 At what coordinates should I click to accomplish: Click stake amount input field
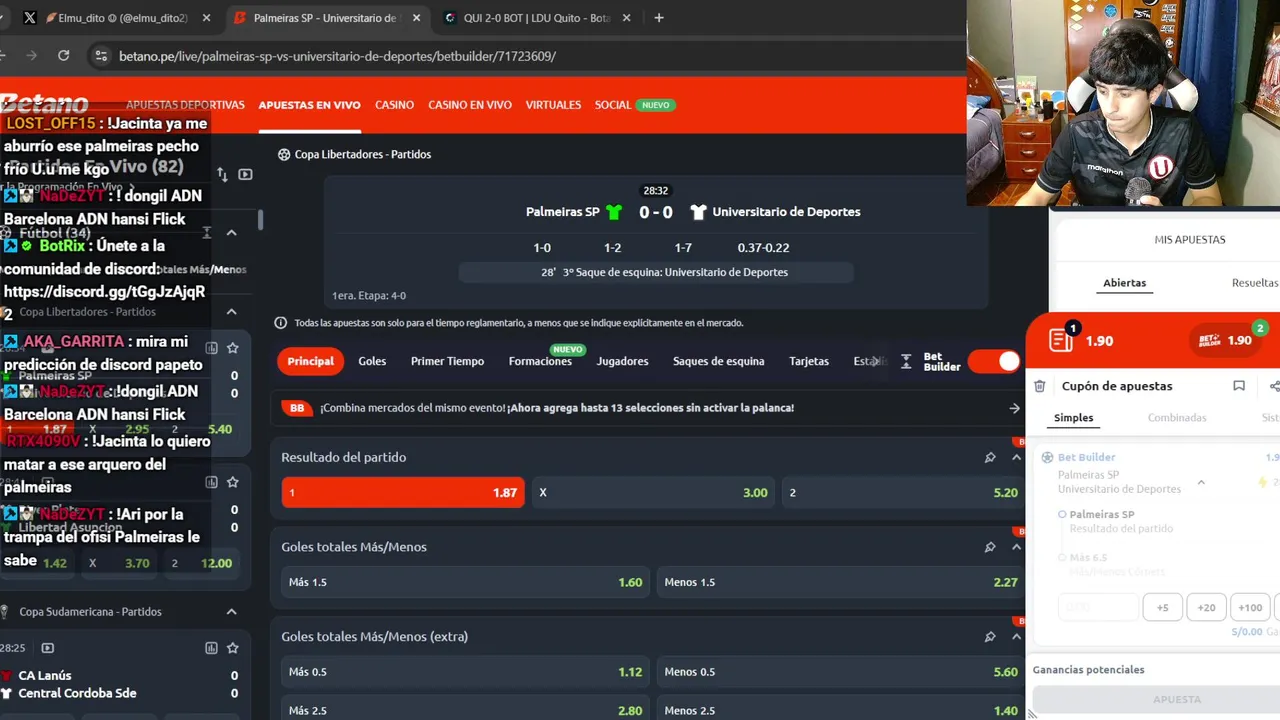click(1098, 607)
